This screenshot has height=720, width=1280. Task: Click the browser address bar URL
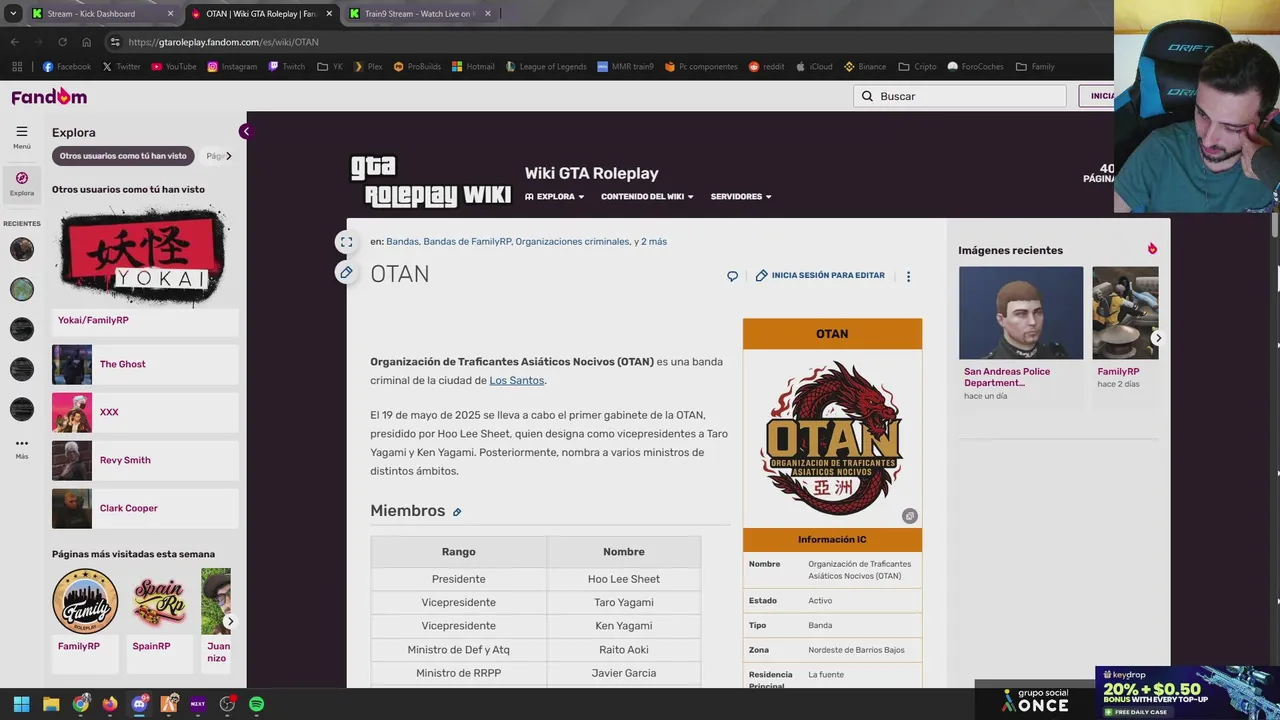(x=223, y=42)
